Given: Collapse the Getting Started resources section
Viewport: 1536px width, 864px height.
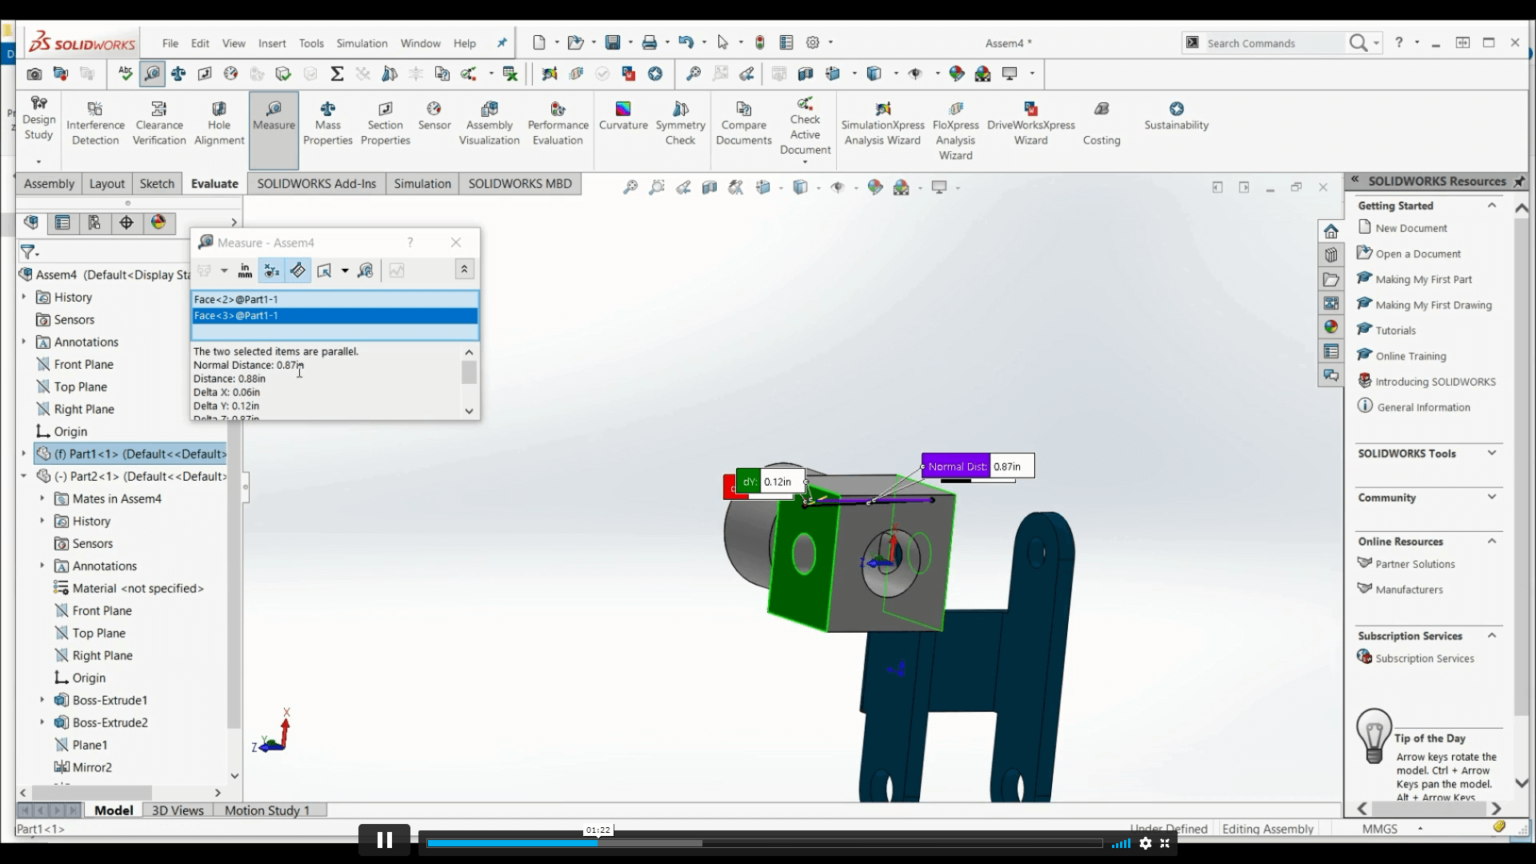Looking at the screenshot, I should pos(1490,205).
